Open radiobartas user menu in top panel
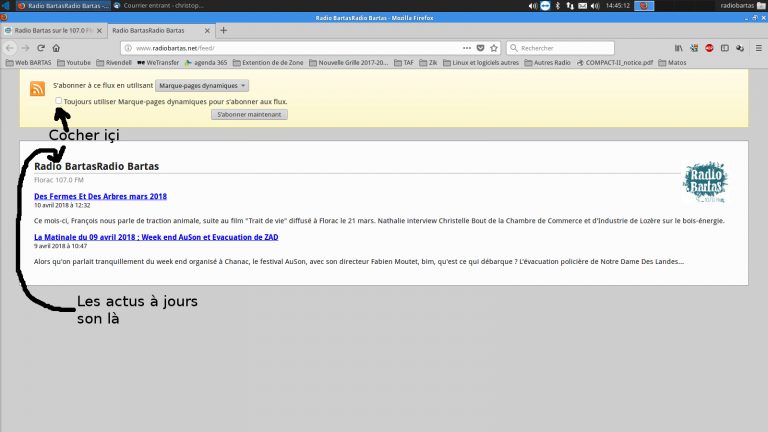The height and width of the screenshot is (432, 768). tap(743, 6)
